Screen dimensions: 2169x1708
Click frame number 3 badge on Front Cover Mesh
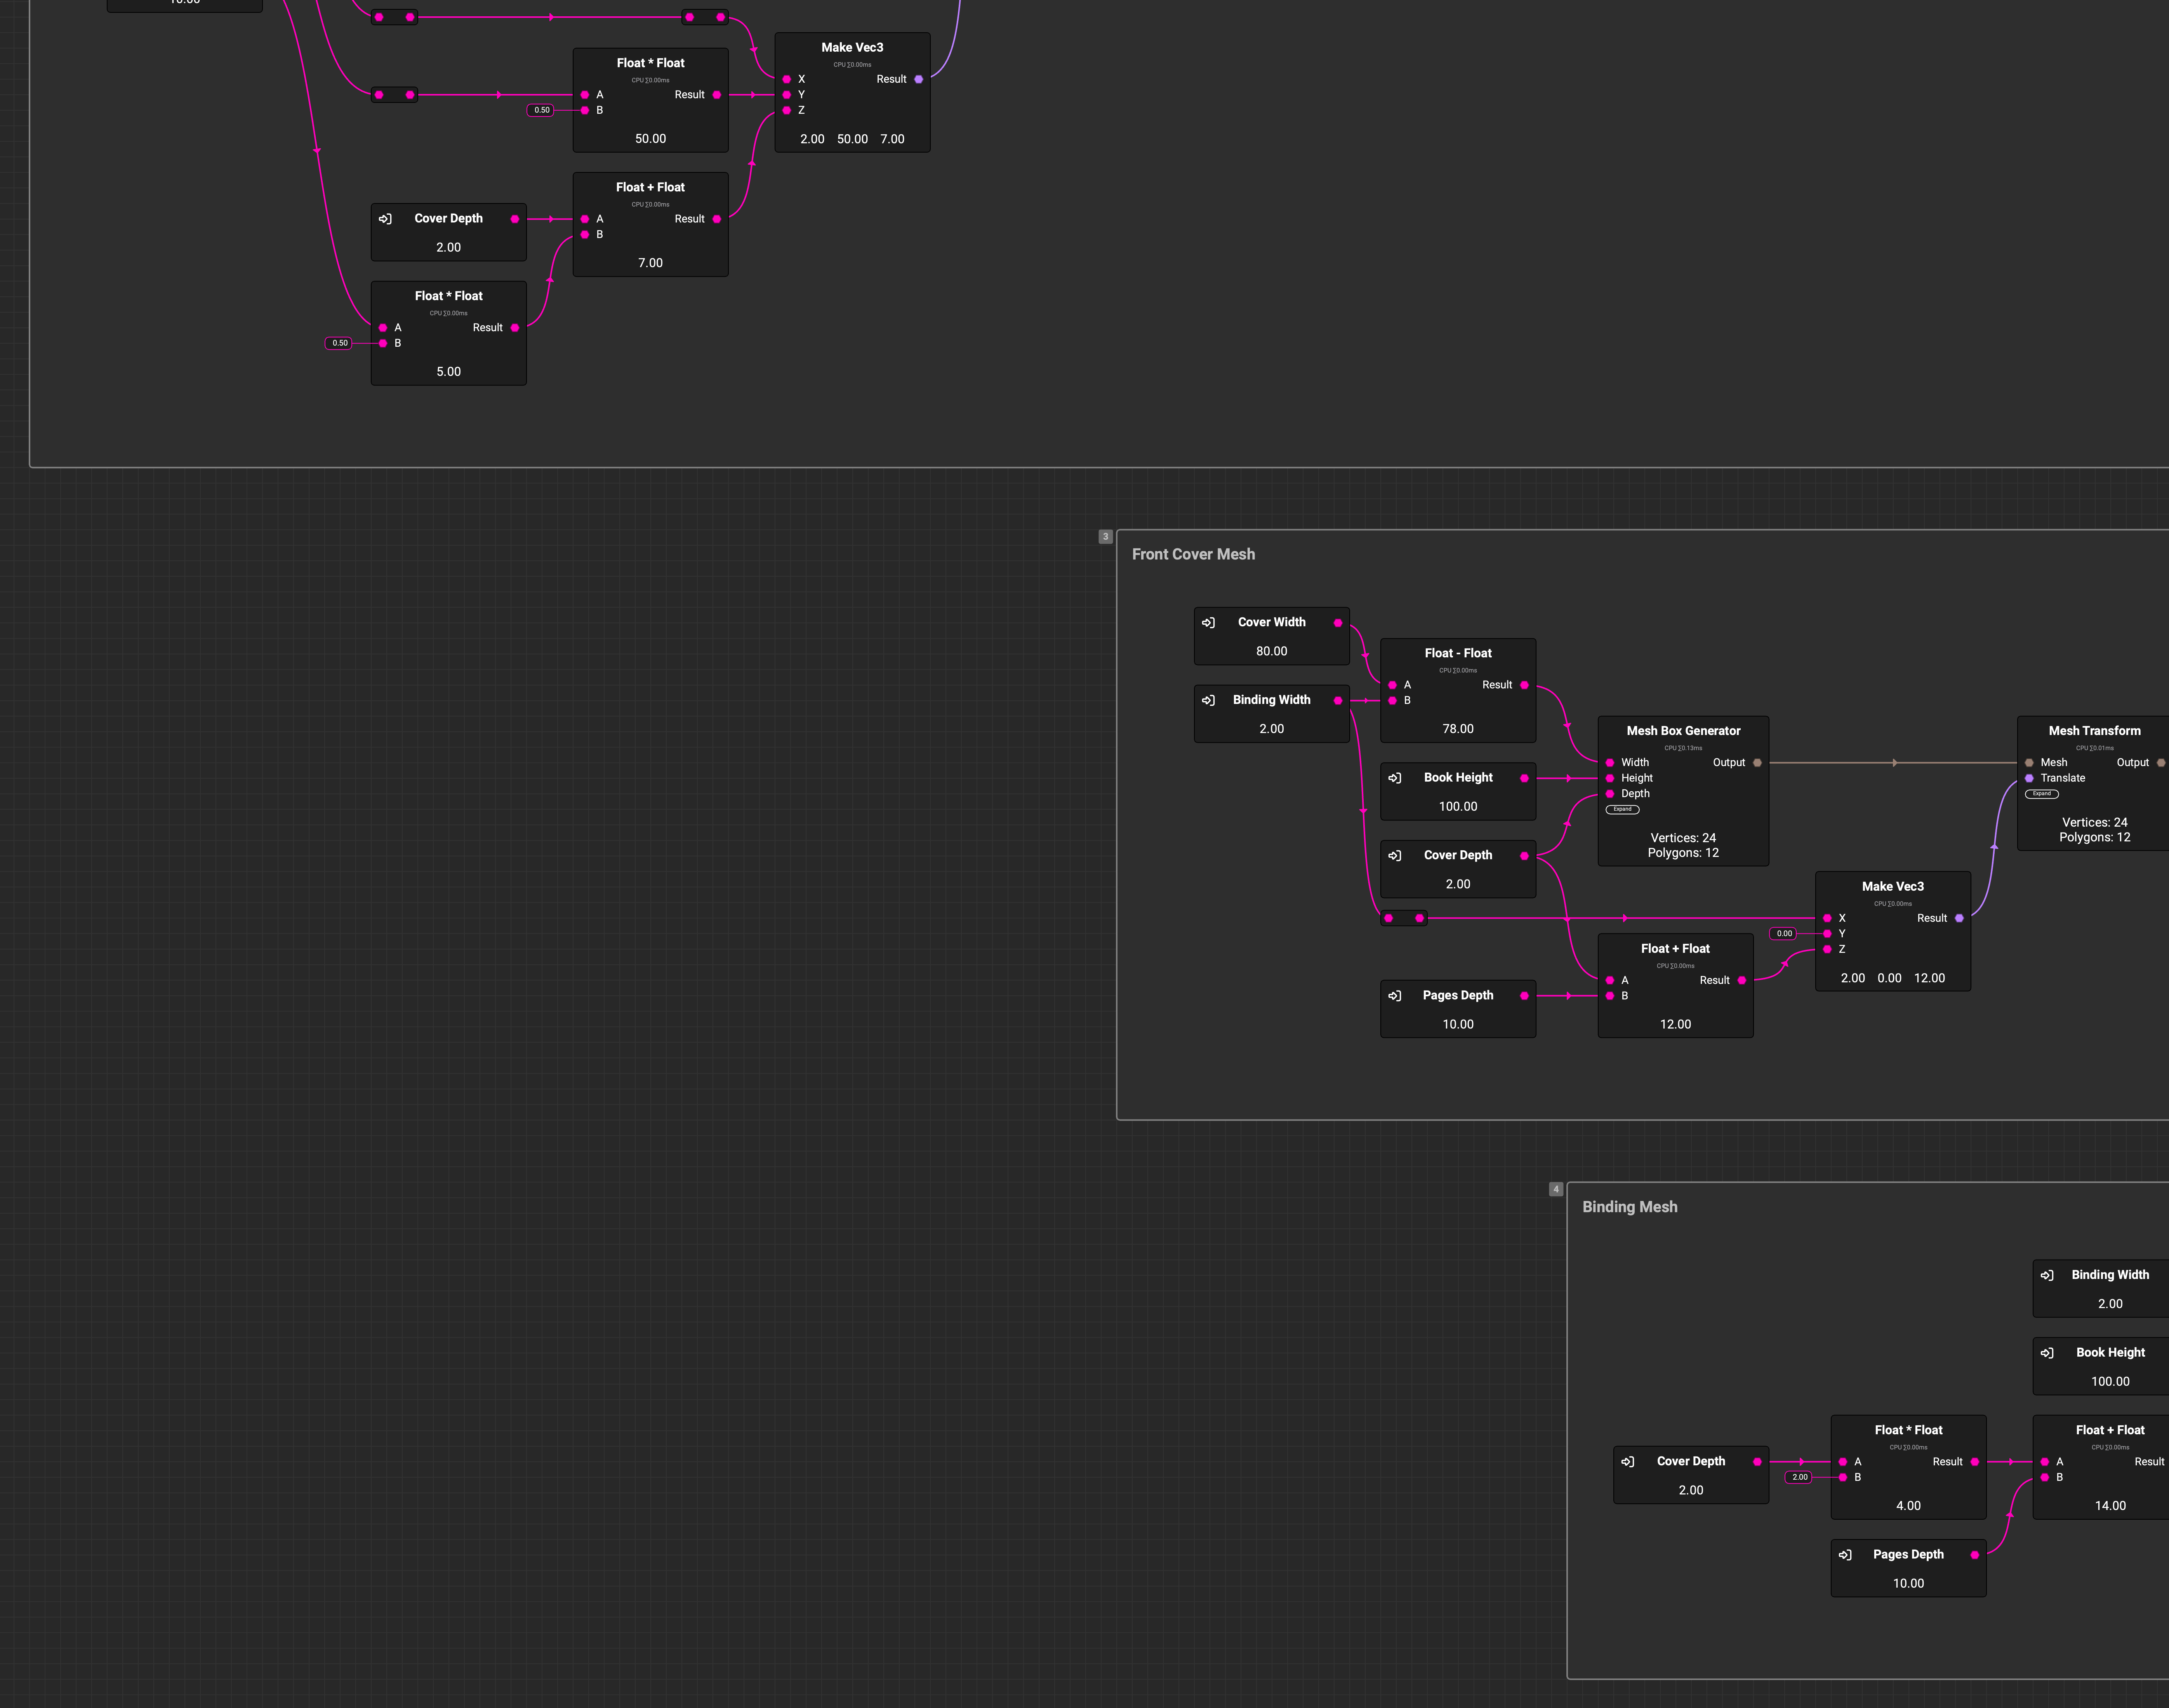[1105, 537]
